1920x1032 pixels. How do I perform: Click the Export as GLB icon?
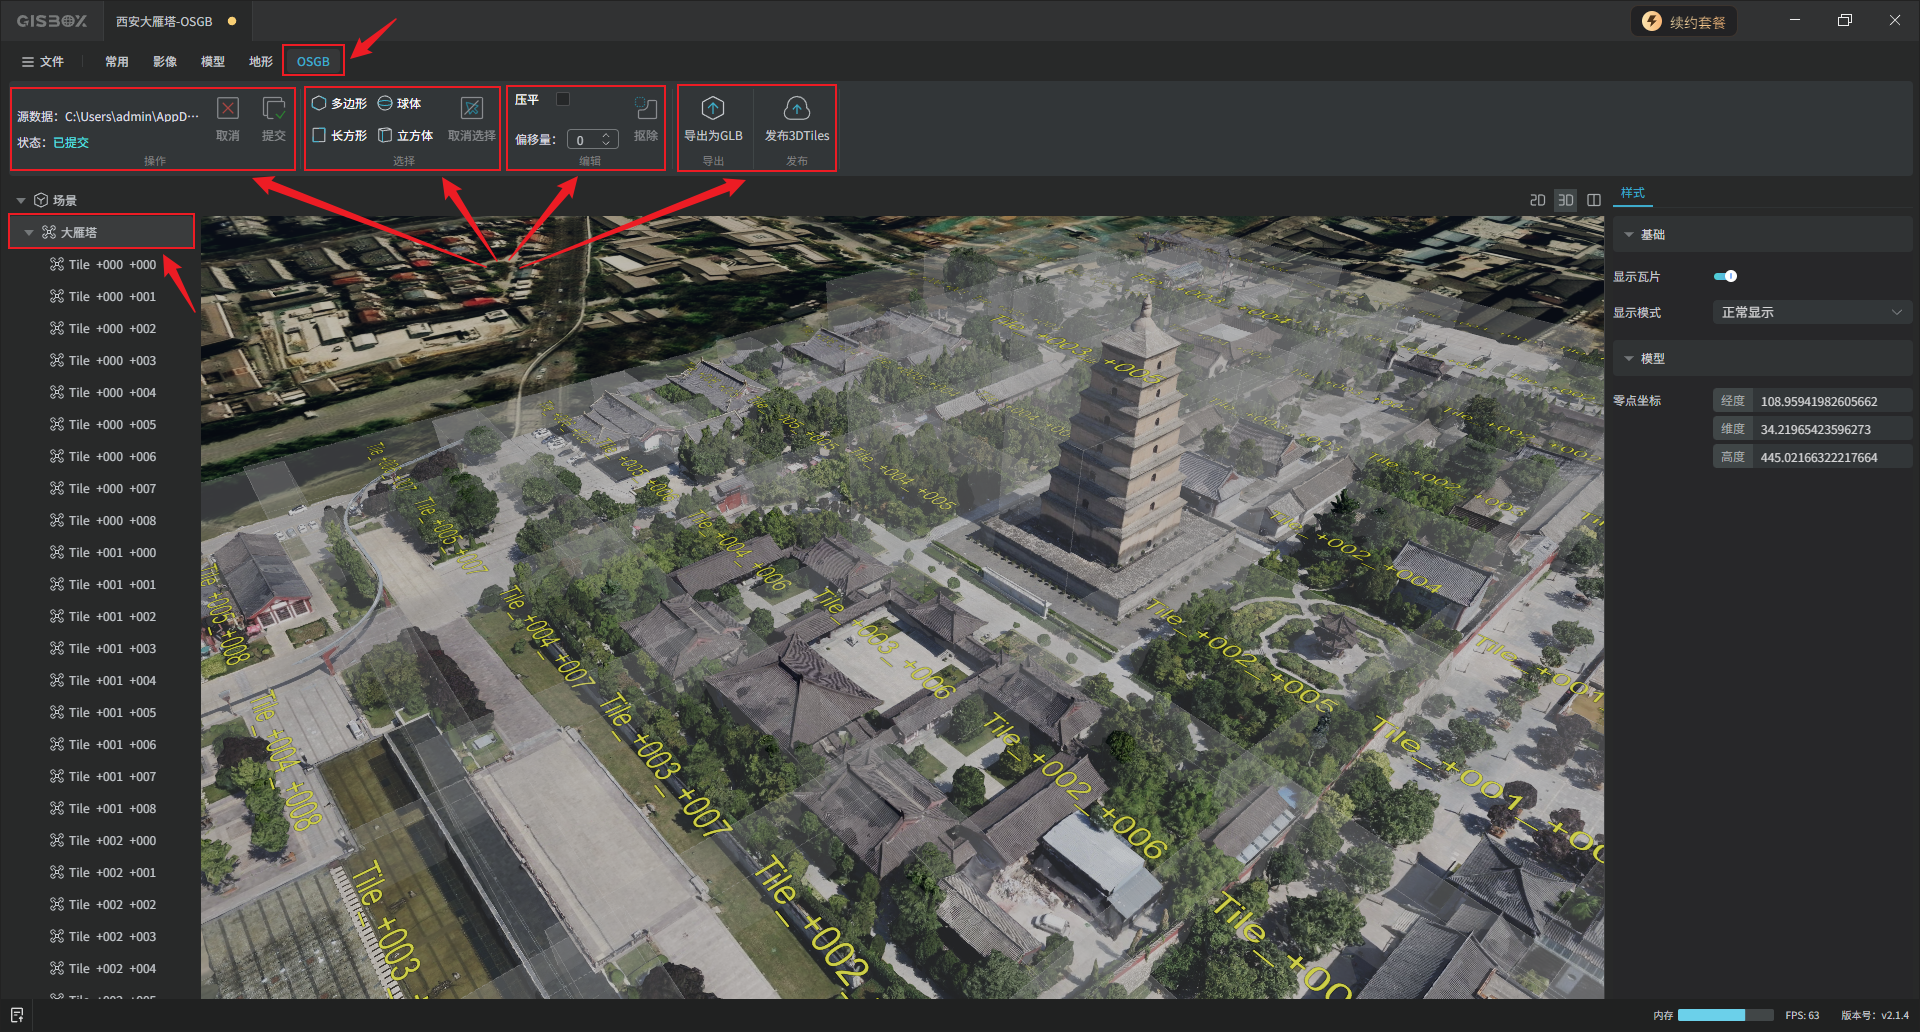pyautogui.click(x=712, y=109)
